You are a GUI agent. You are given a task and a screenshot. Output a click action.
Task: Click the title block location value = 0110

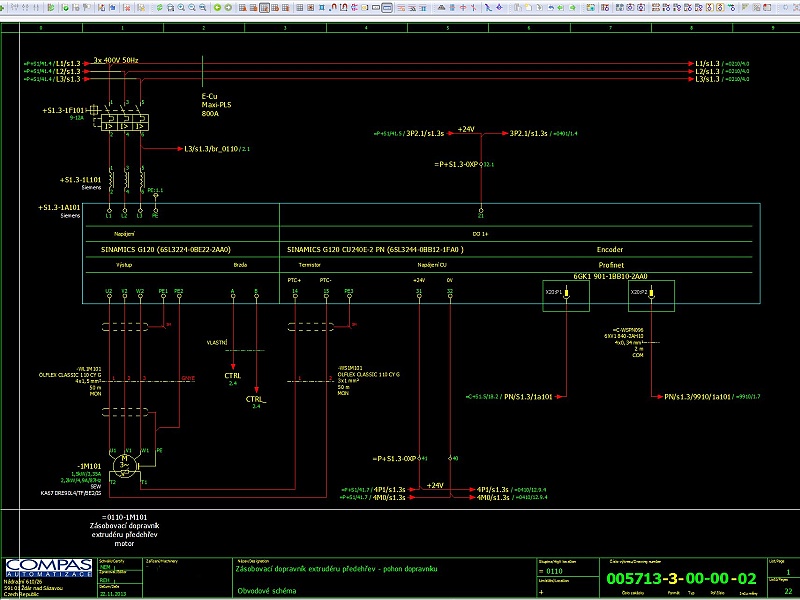click(x=551, y=571)
